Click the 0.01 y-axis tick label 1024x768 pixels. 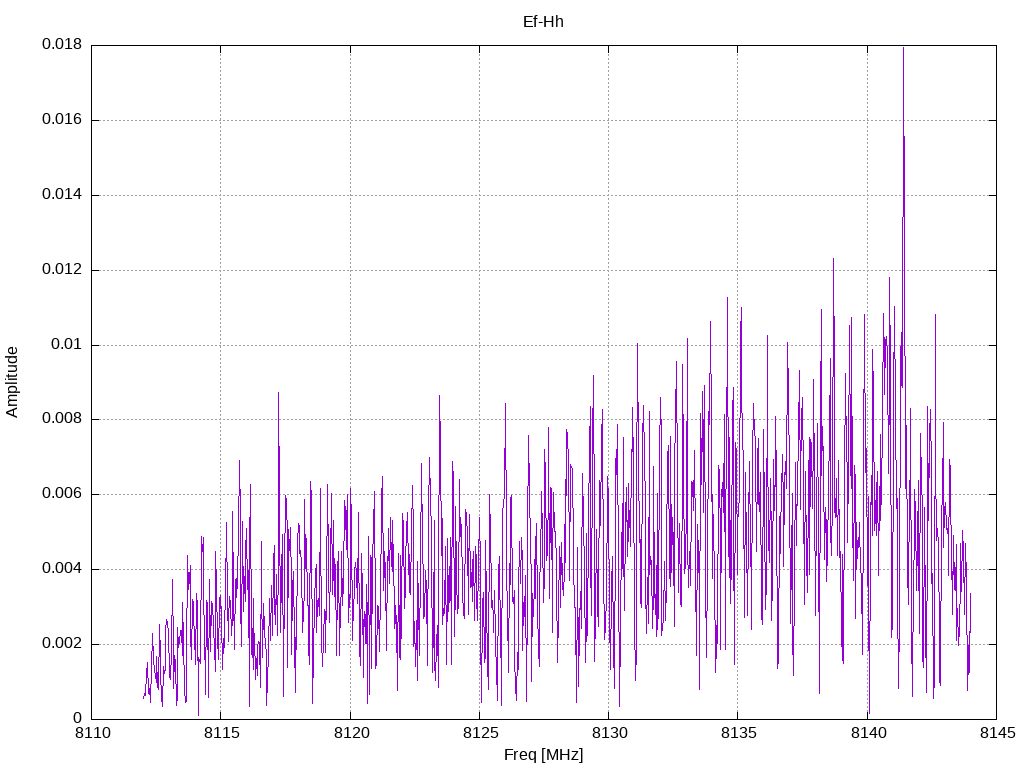click(x=67, y=344)
